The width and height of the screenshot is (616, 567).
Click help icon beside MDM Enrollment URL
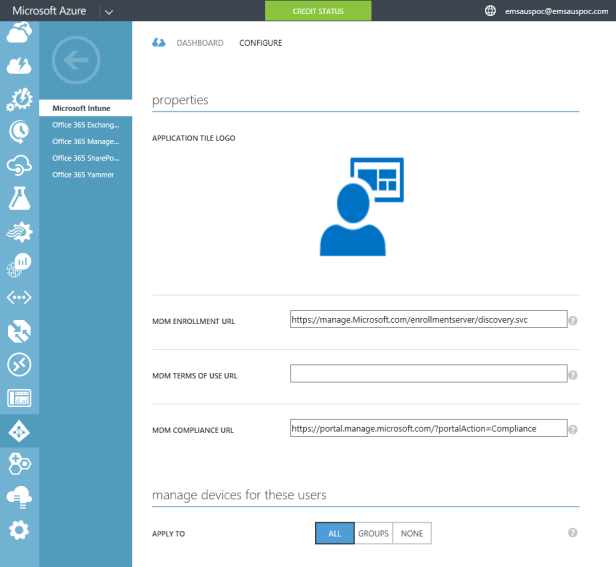(573, 321)
